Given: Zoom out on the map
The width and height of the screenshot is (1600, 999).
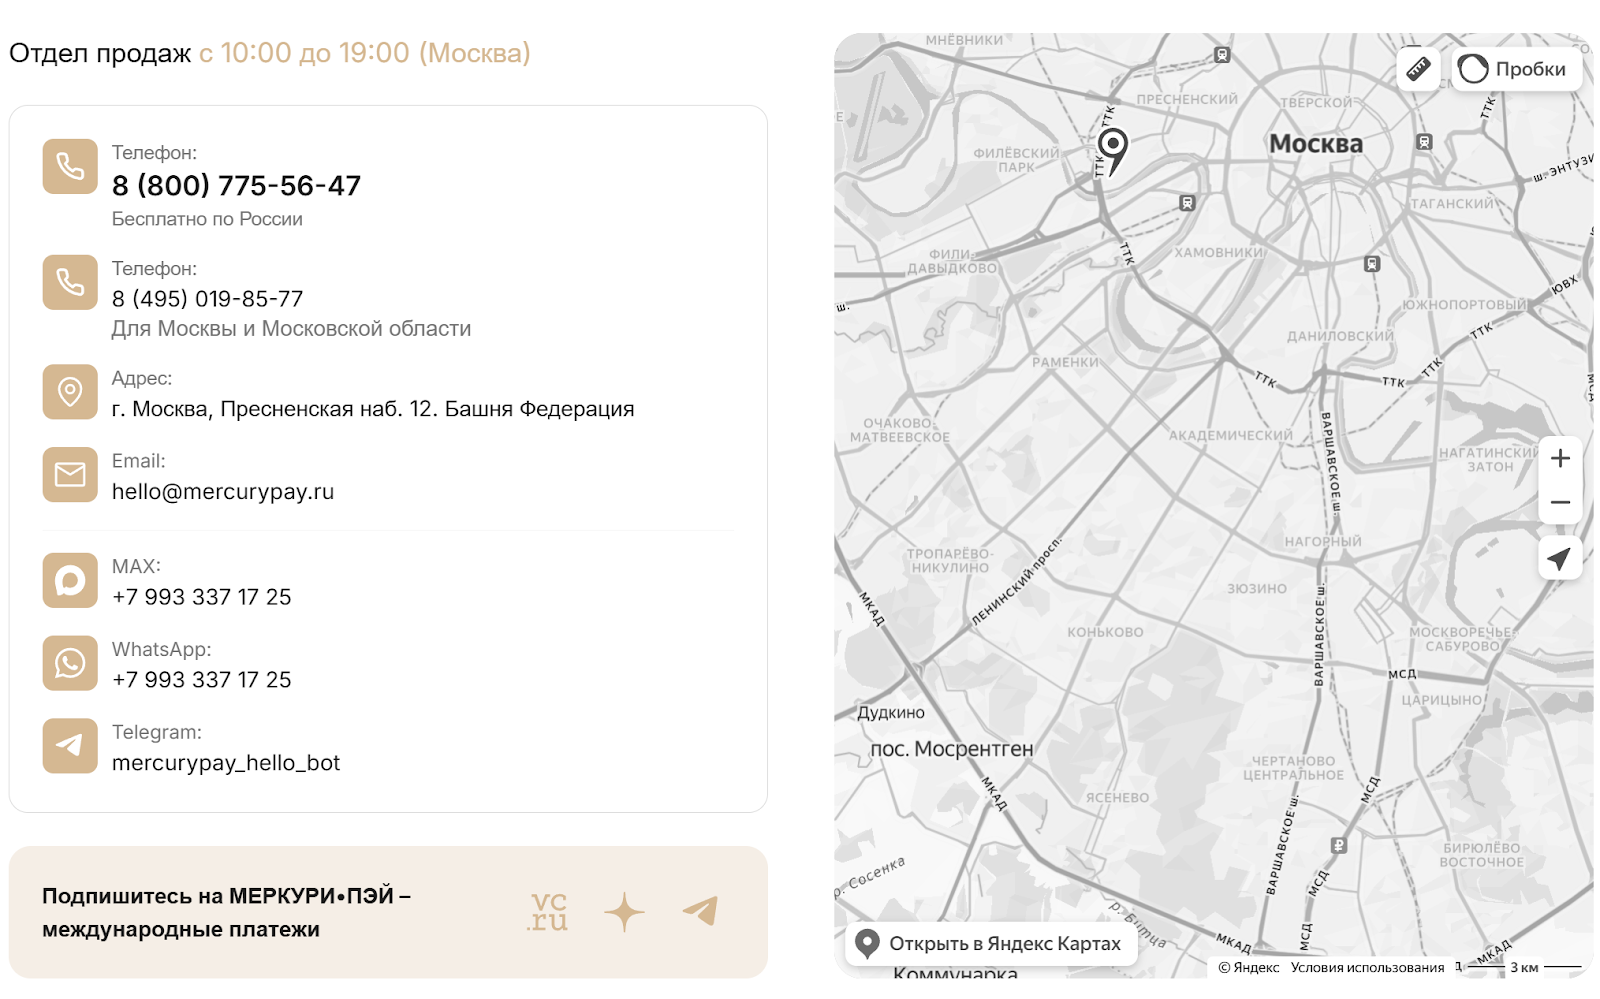Looking at the screenshot, I should coord(1560,502).
